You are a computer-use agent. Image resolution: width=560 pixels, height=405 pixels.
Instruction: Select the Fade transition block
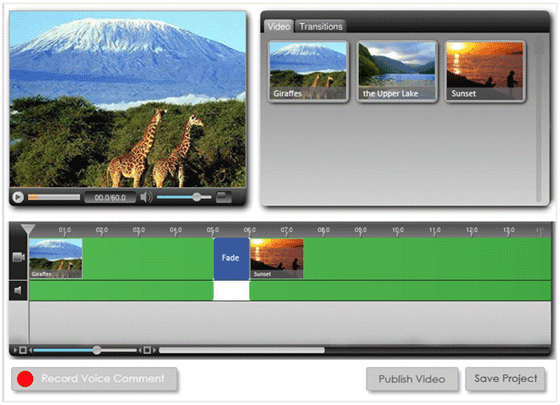click(x=231, y=258)
